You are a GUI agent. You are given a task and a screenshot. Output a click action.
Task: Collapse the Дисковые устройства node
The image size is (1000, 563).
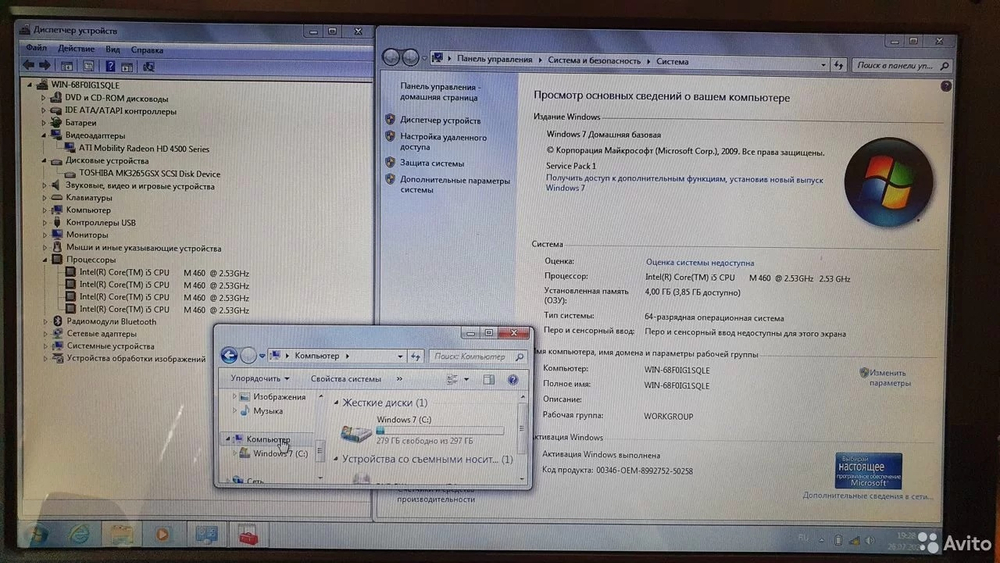pyautogui.click(x=44, y=161)
